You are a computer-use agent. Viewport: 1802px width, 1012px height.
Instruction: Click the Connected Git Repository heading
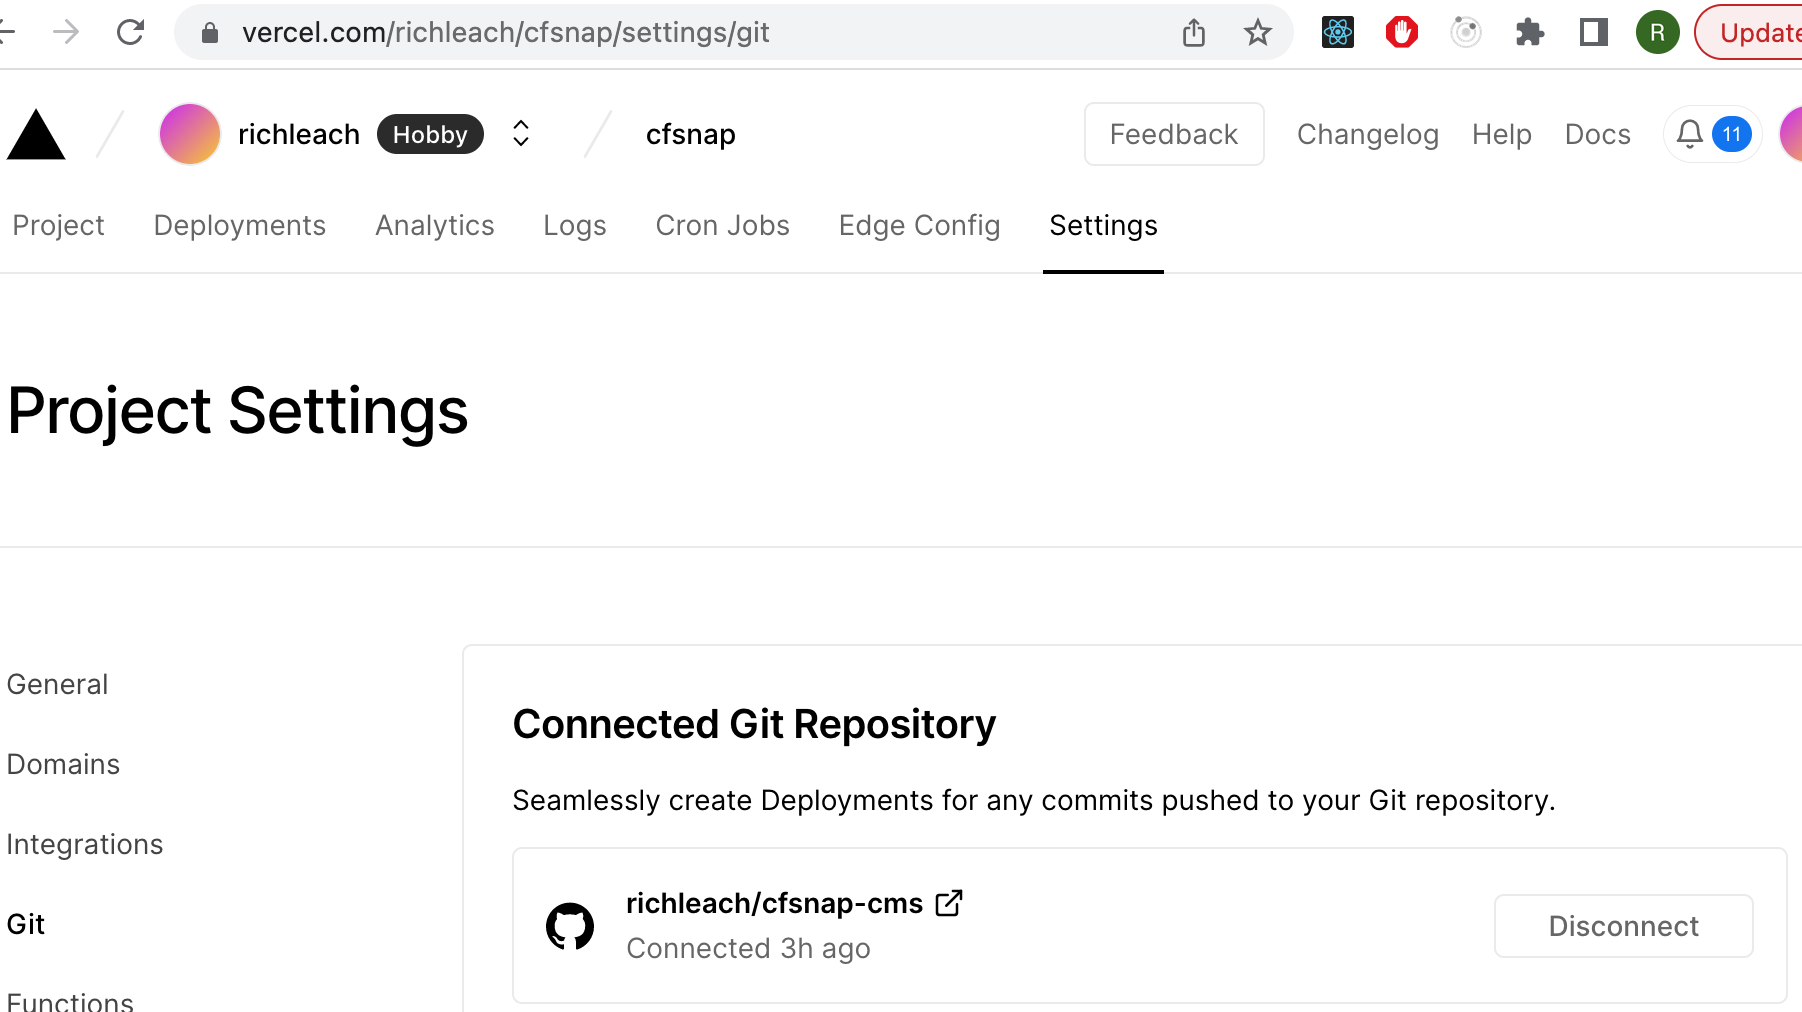(x=754, y=724)
